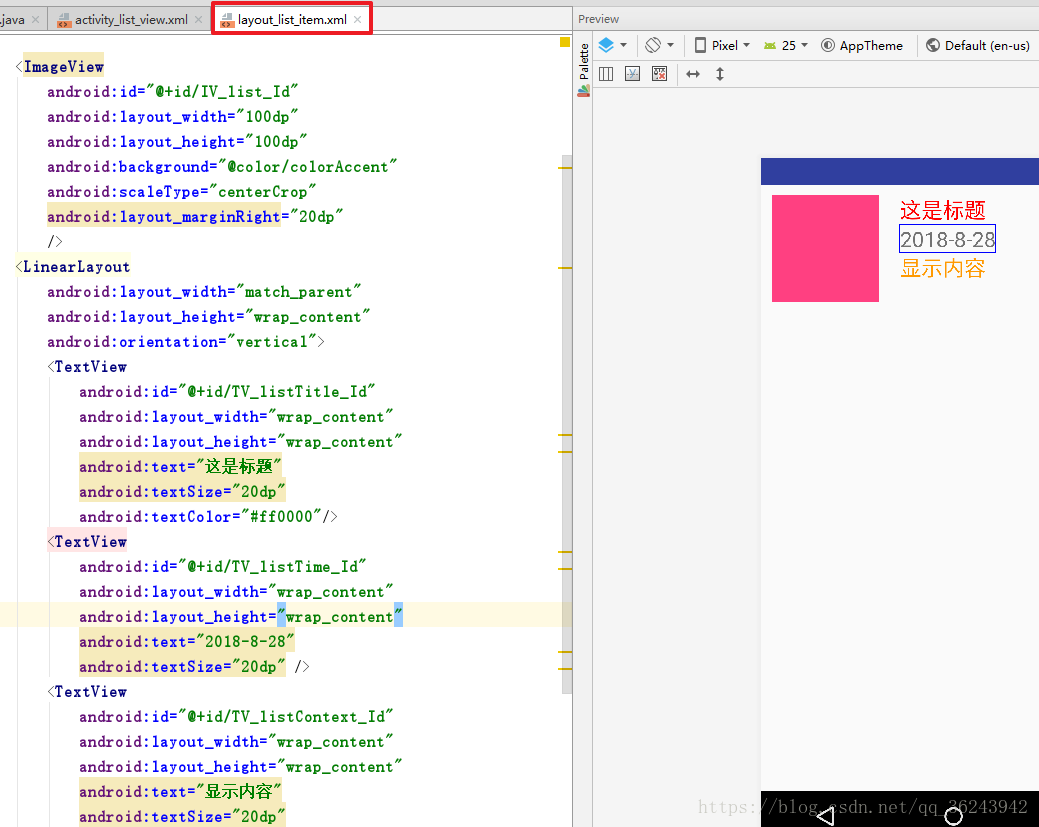Select the pink ImageView in preview
The height and width of the screenshot is (827, 1039).
point(825,248)
